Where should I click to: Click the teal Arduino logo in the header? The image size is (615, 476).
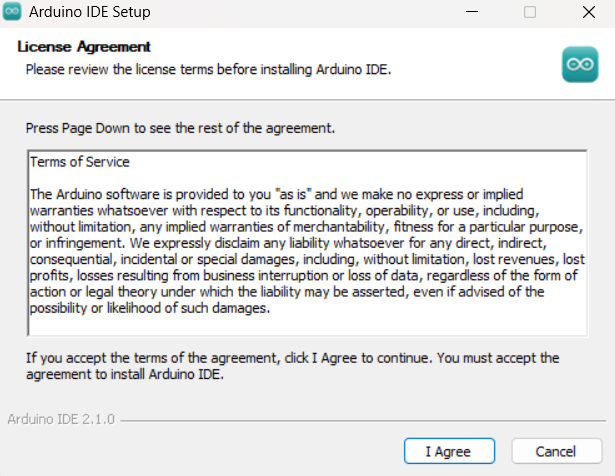click(580, 65)
